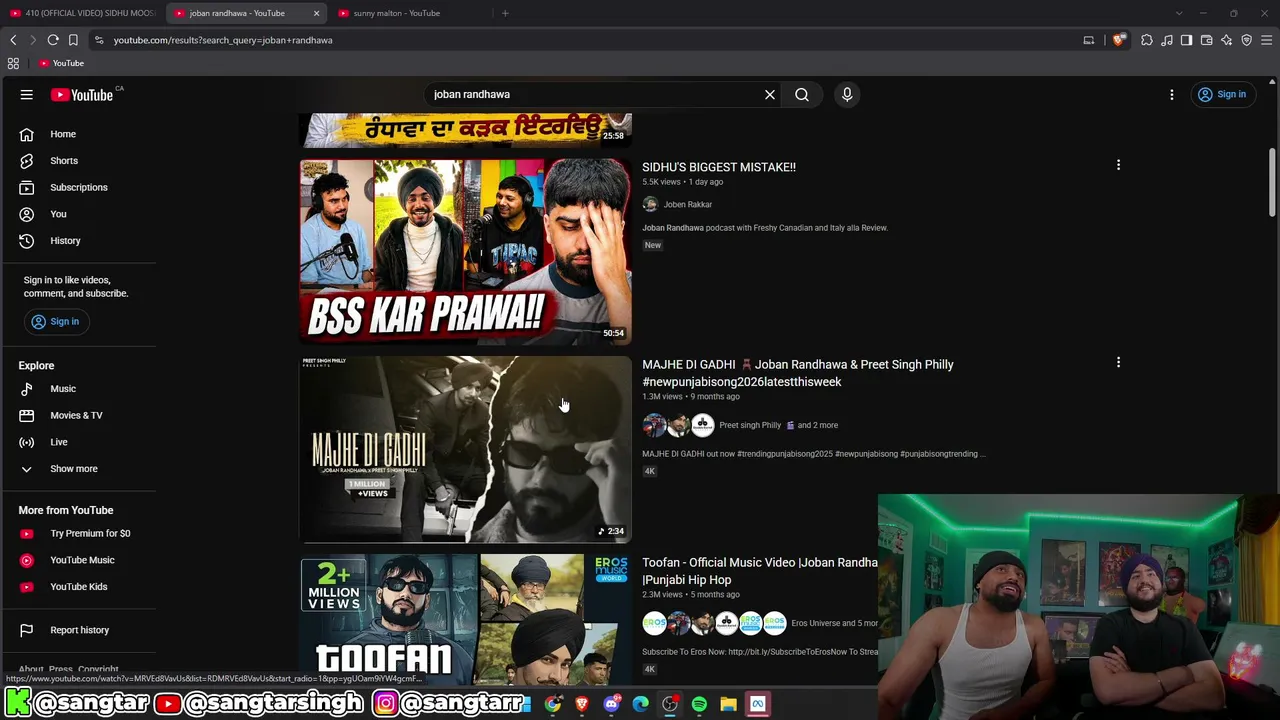
Task: Open the tab search dropdown chevron
Action: tap(1178, 13)
